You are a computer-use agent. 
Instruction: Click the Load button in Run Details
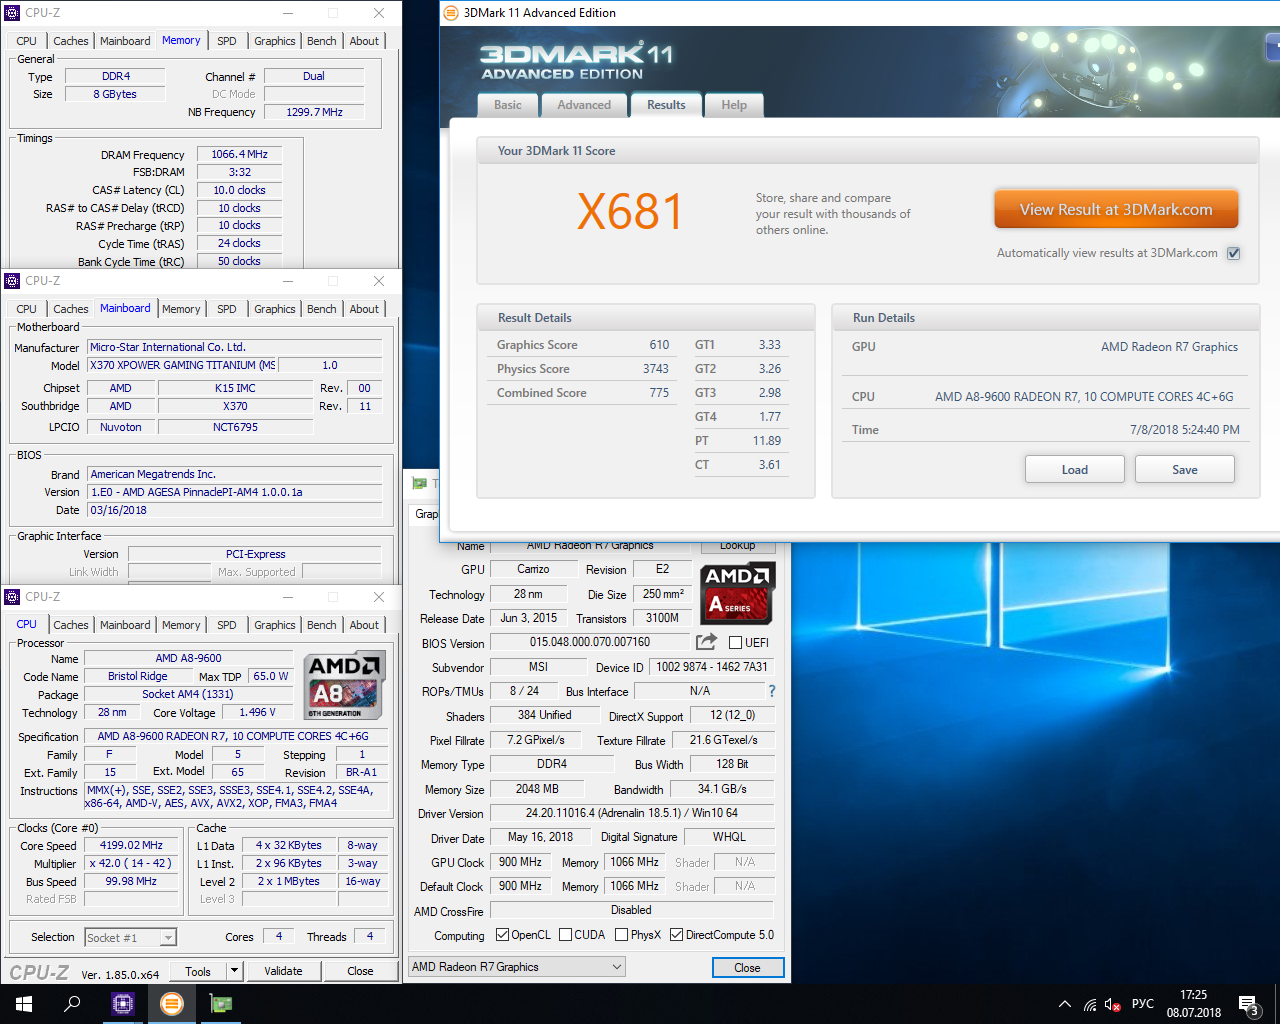pyautogui.click(x=1075, y=469)
